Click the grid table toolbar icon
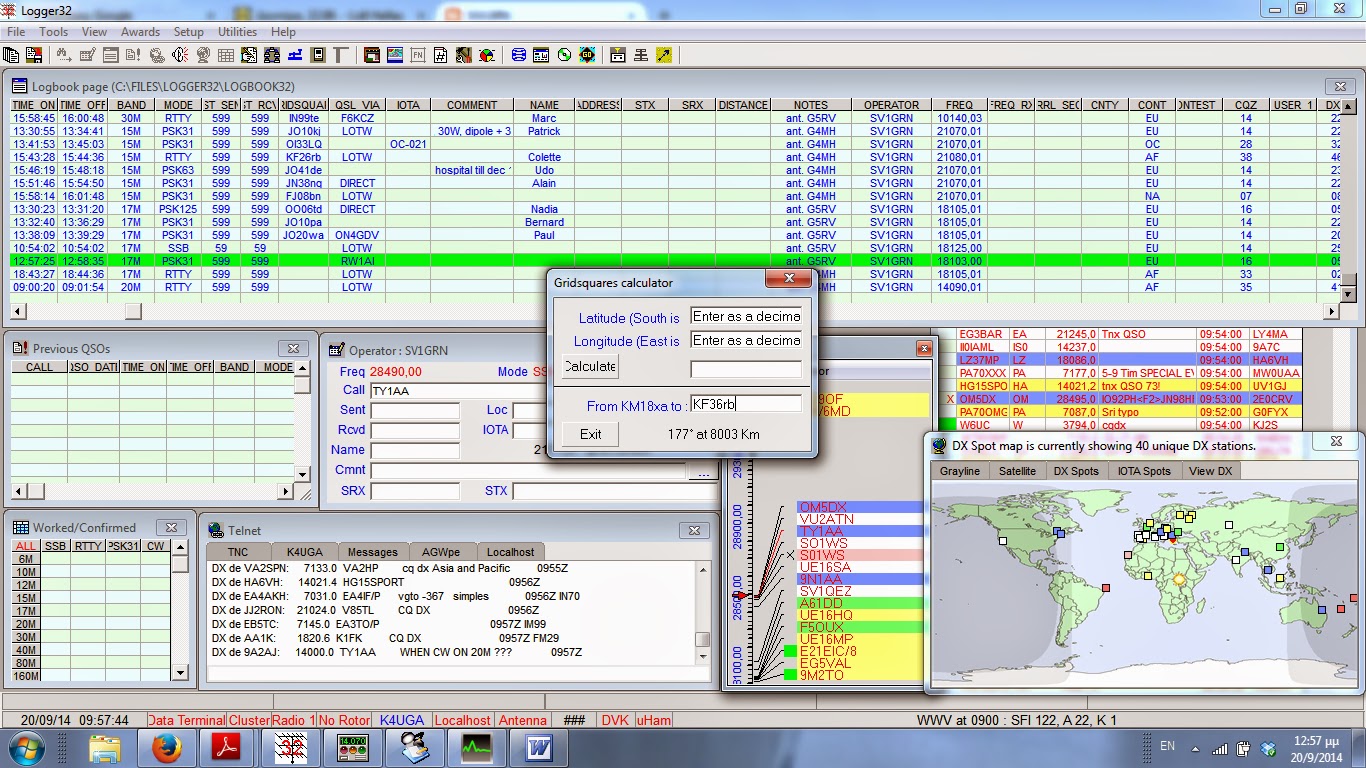This screenshot has height=768, width=1366. [226, 55]
